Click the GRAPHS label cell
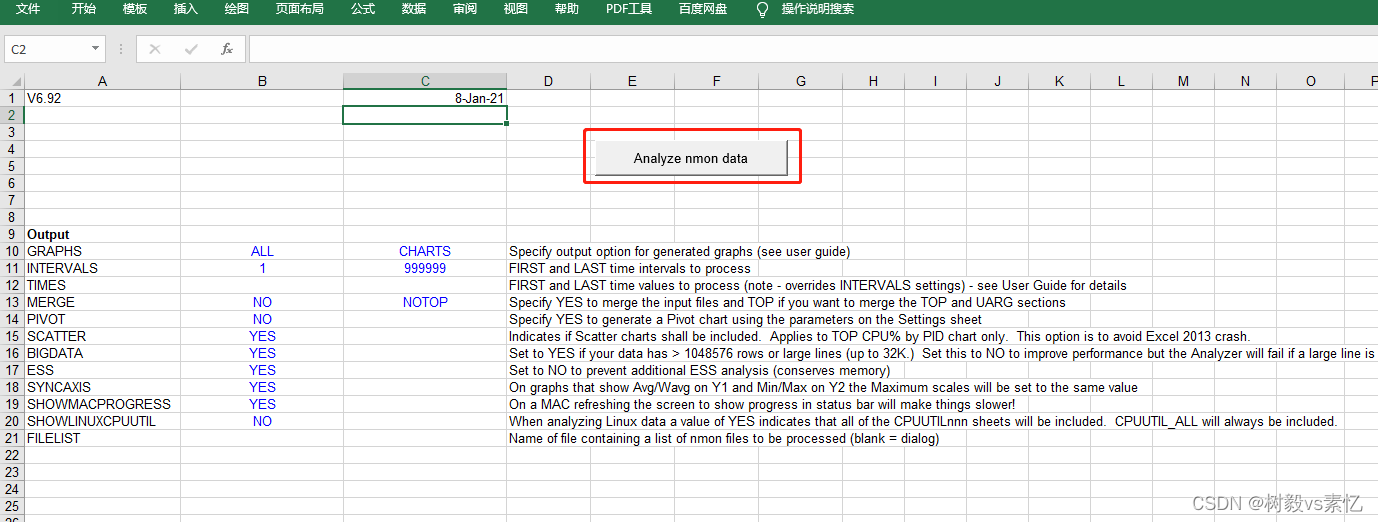 (102, 251)
